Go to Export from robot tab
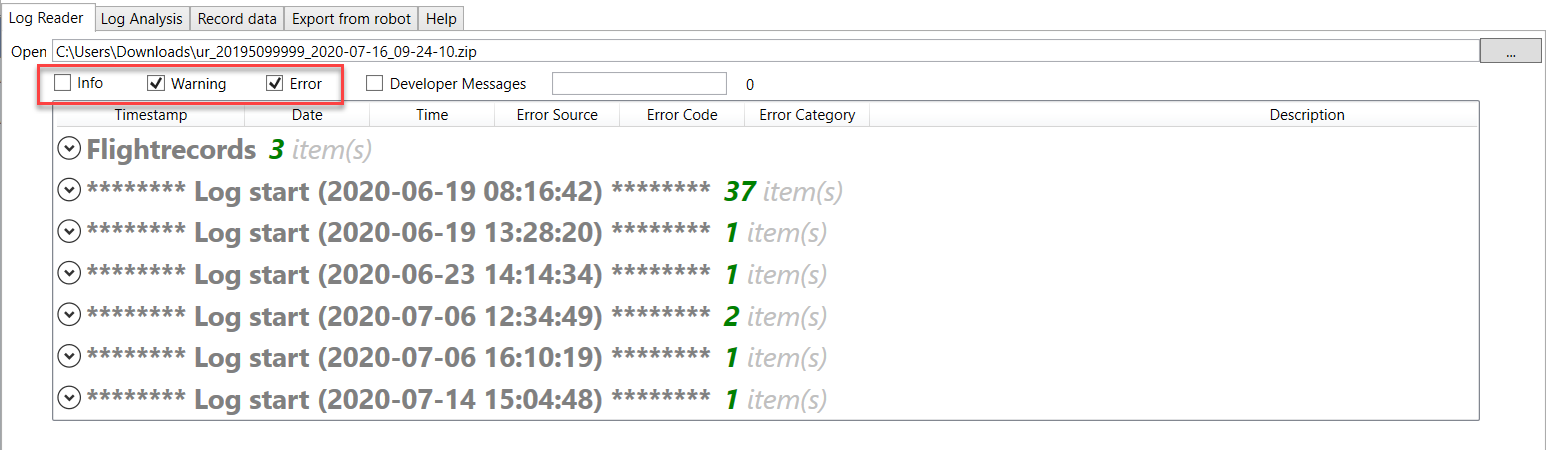 pos(351,19)
